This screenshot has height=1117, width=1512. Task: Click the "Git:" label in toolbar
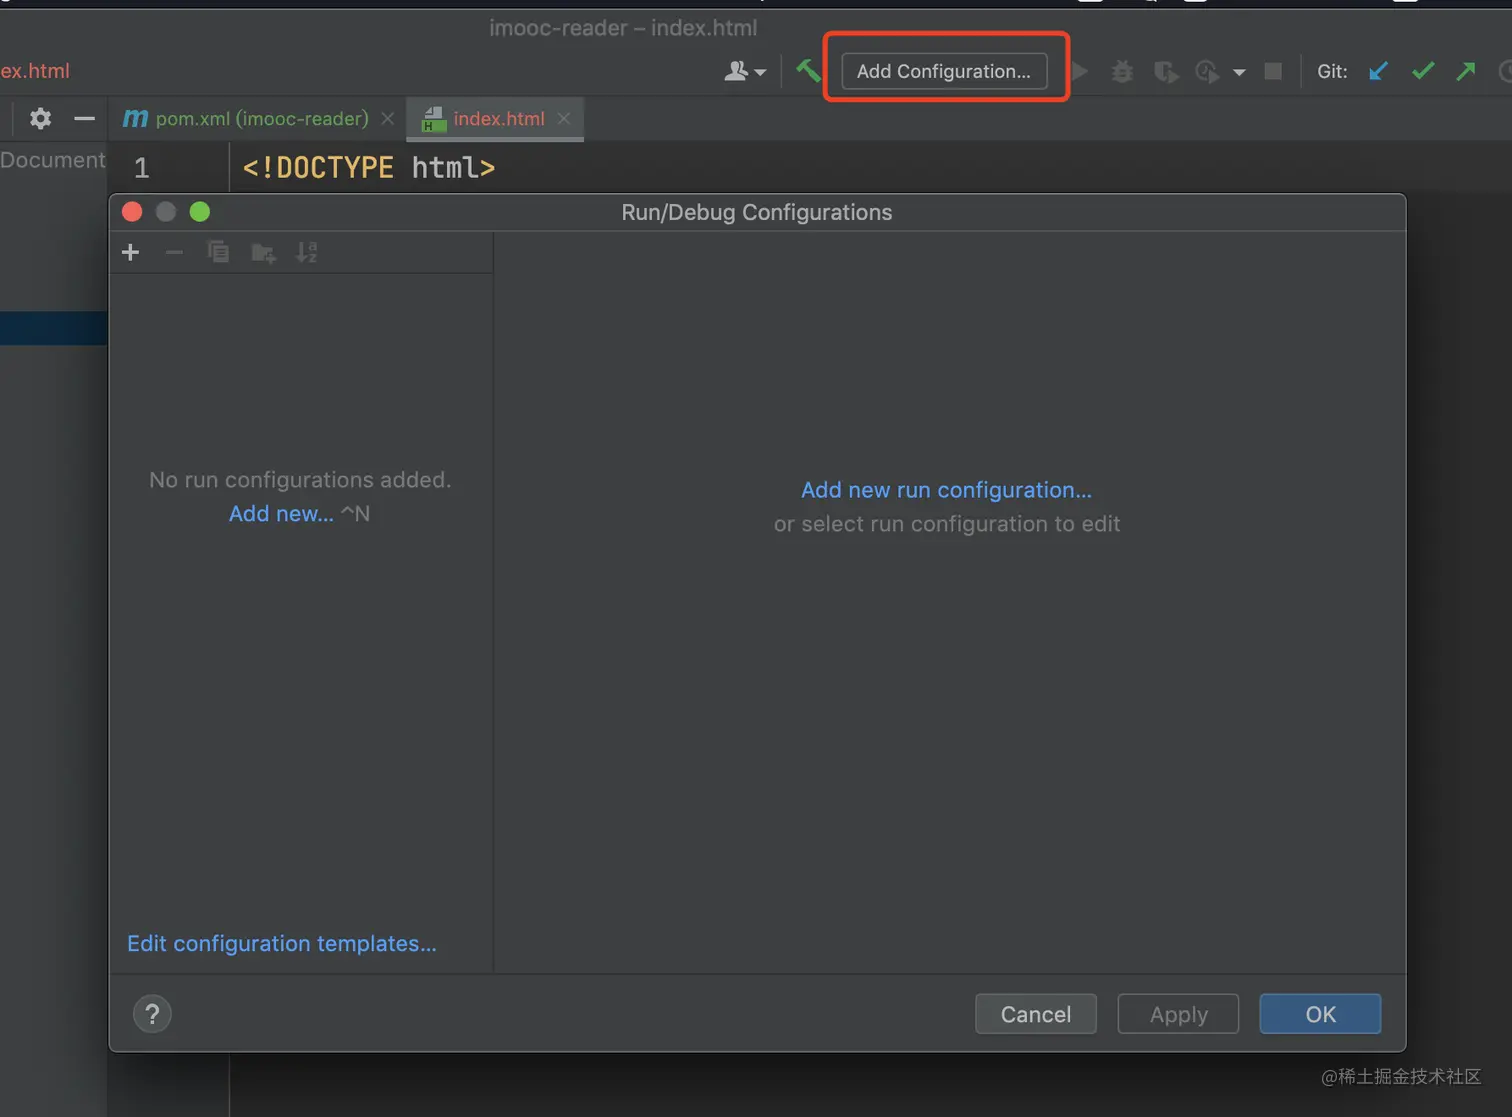pos(1332,71)
